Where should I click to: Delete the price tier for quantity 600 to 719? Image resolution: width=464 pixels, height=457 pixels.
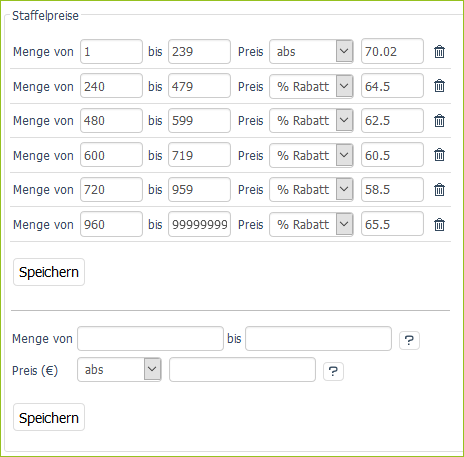click(439, 155)
